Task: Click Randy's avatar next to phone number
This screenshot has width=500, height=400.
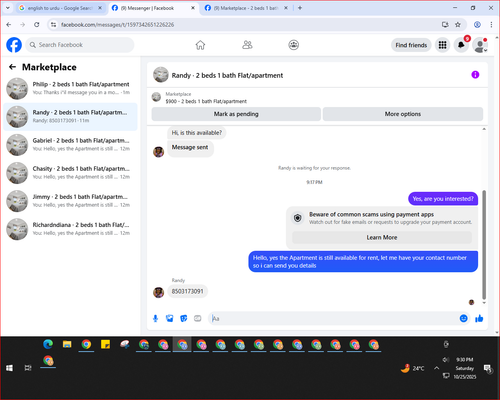Action: click(x=158, y=292)
